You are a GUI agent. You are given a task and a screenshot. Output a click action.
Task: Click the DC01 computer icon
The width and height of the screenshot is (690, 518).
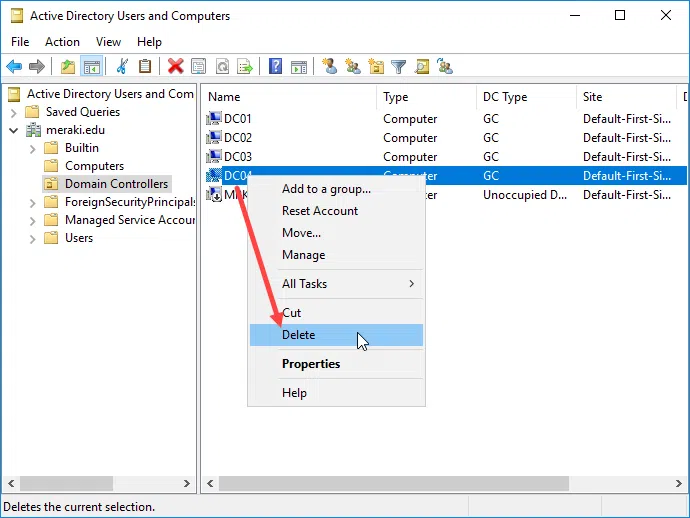click(x=213, y=118)
